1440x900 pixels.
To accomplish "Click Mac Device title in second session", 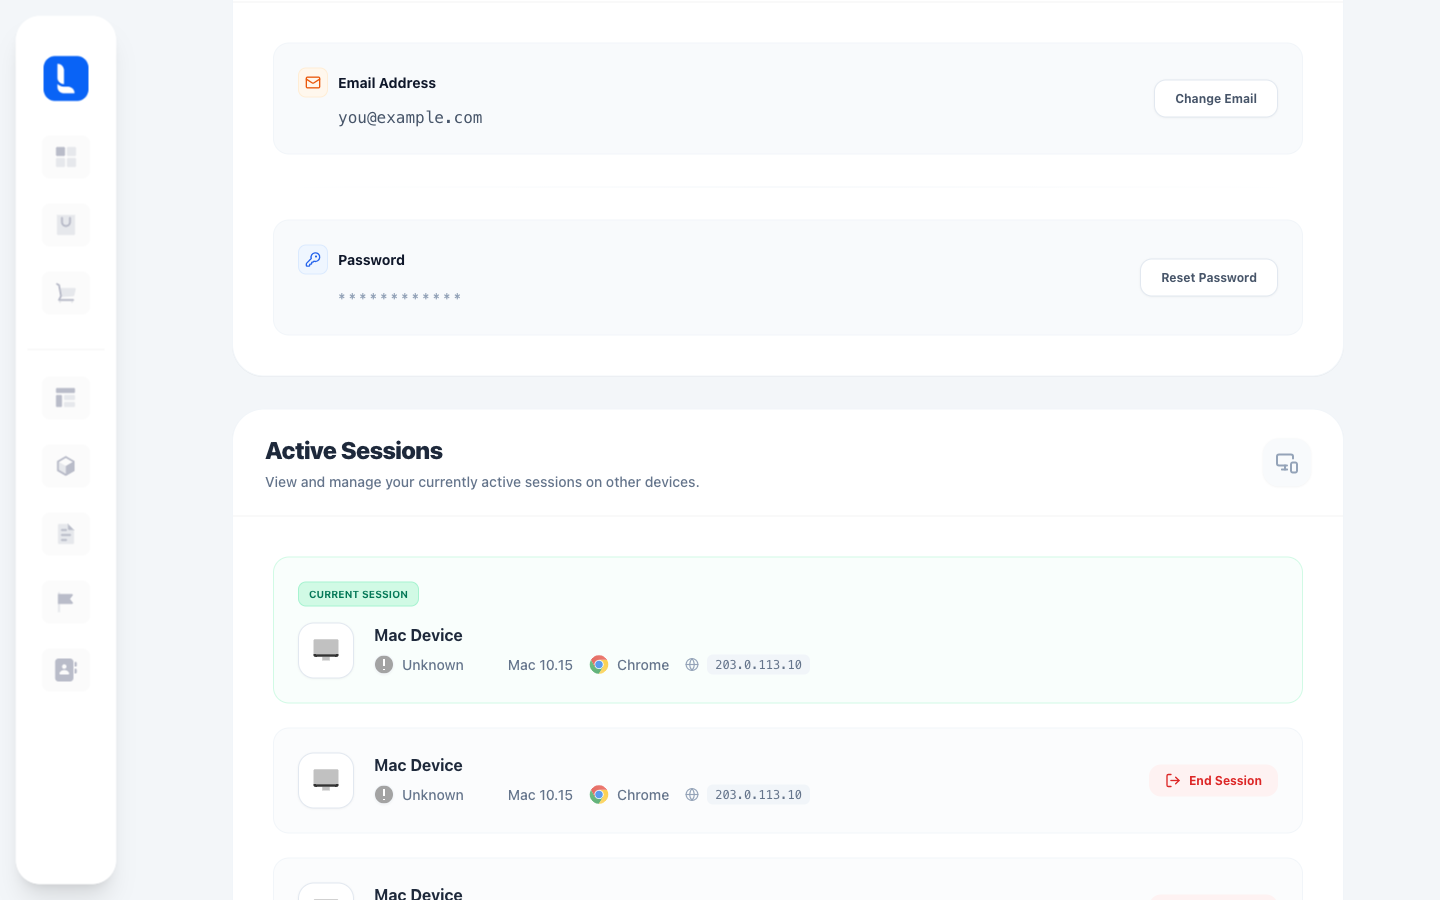I will (x=418, y=765).
